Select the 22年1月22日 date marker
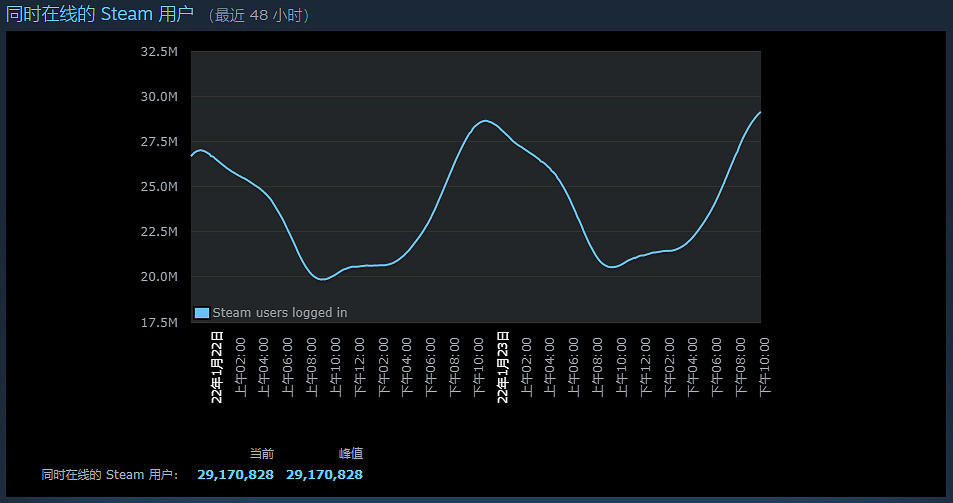The width and height of the screenshot is (953, 503). (217, 367)
